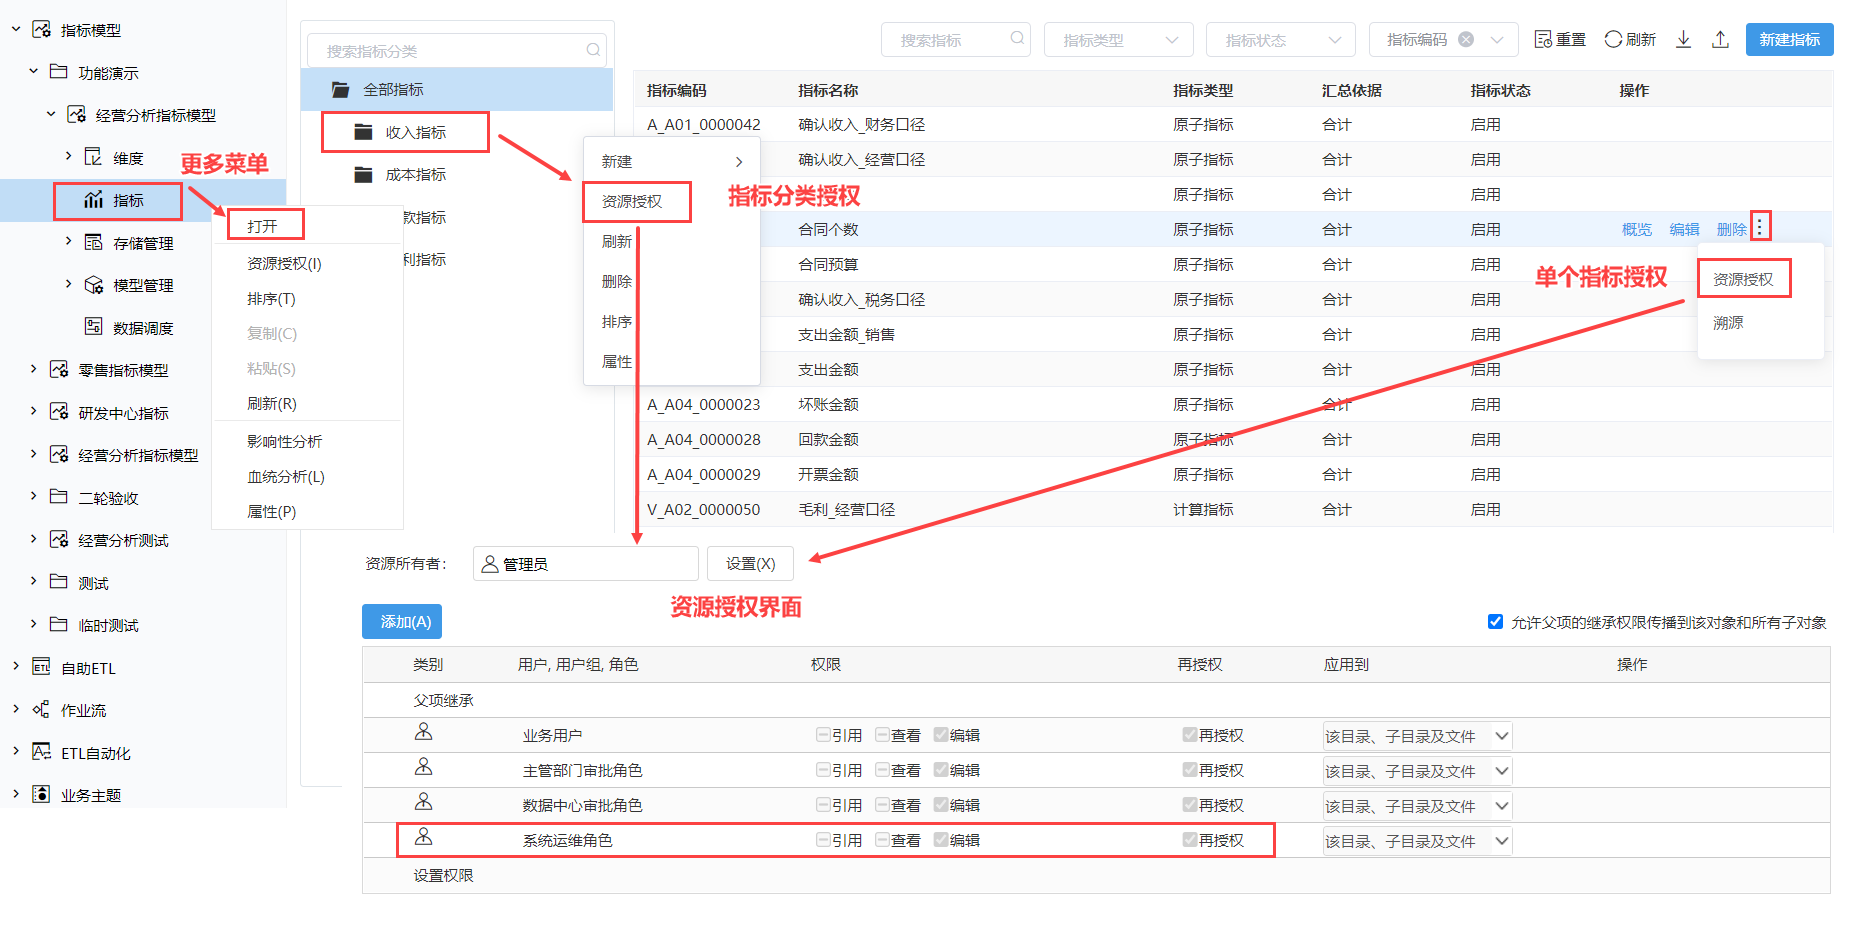Open the 指标编码 dropdown arrow

(x=1497, y=39)
